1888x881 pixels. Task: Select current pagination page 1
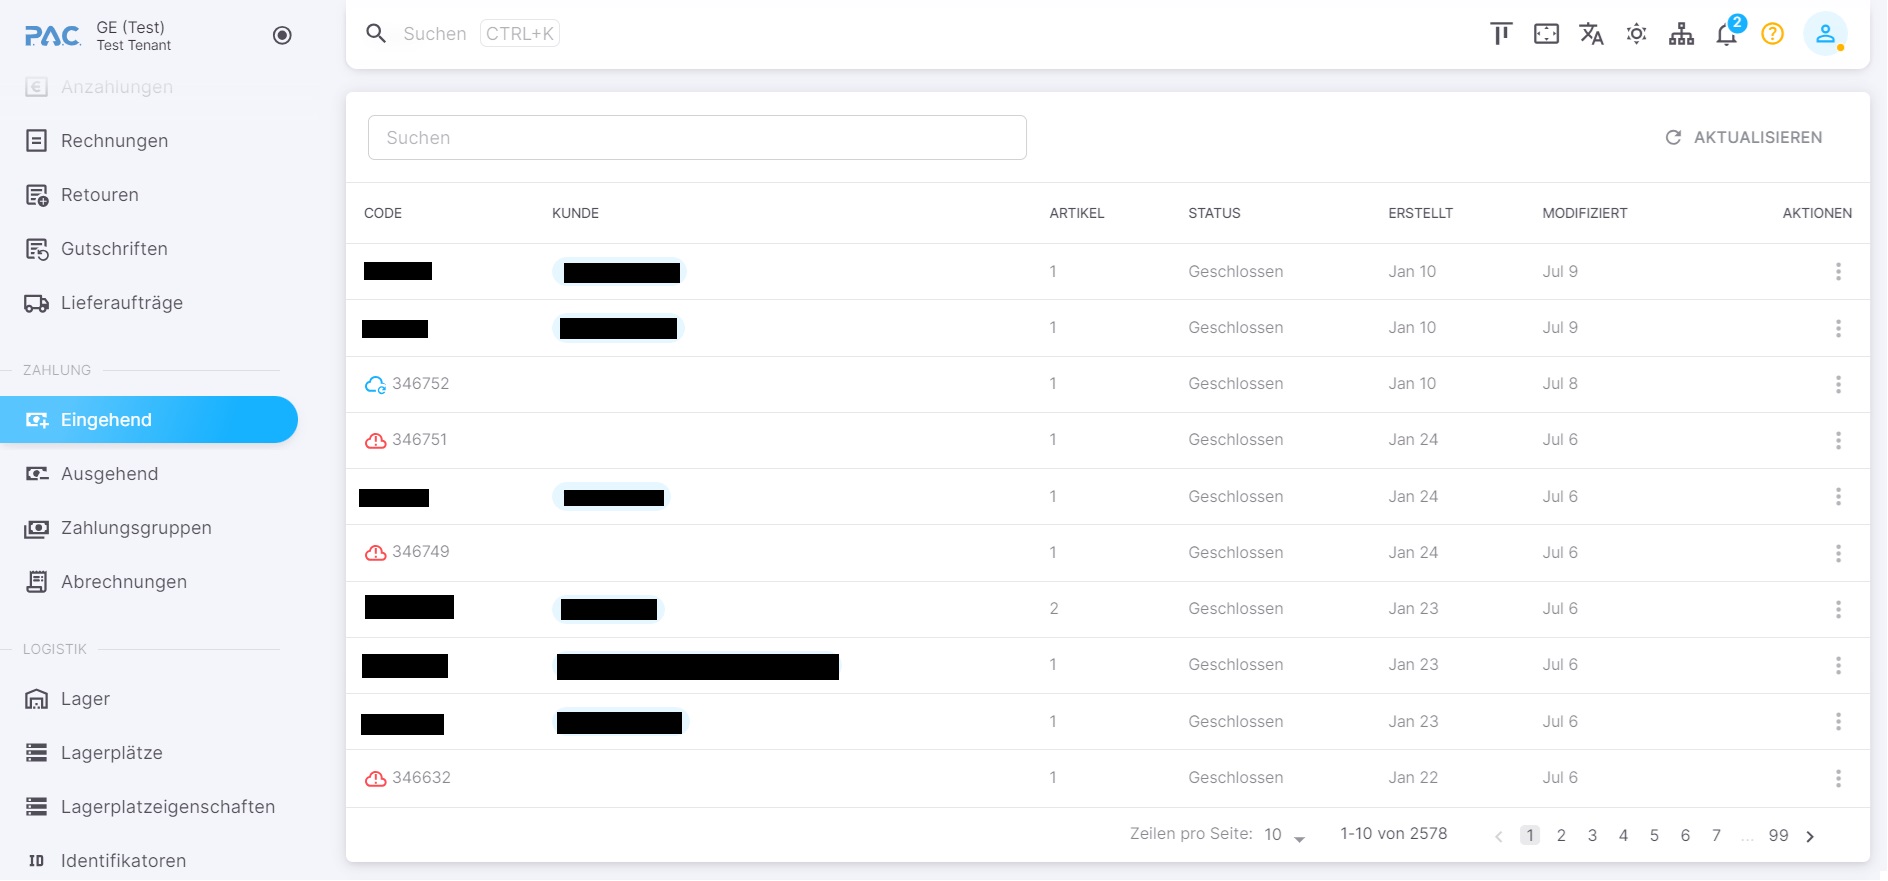(1530, 835)
